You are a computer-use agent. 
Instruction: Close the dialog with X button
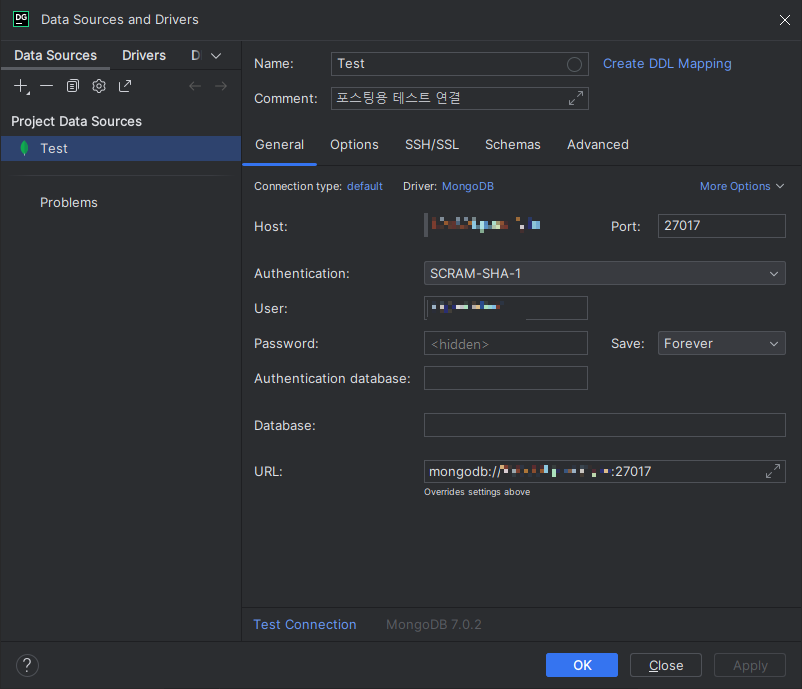point(785,20)
